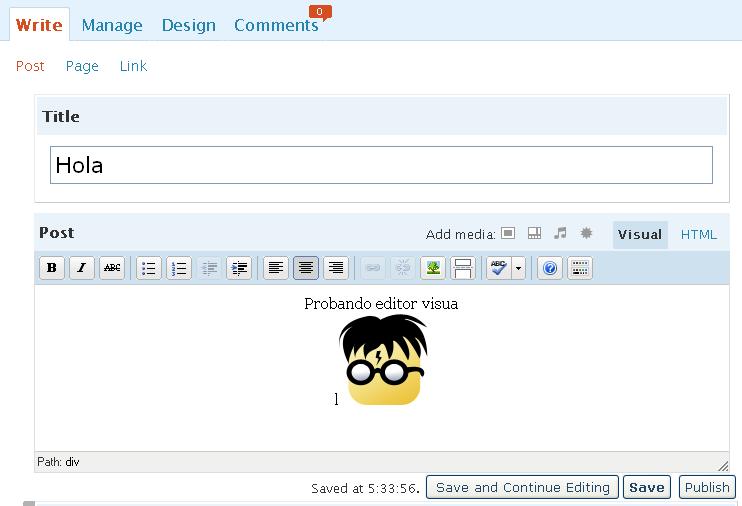742x506 pixels.
Task: Insert the More tag break
Action: click(x=462, y=268)
